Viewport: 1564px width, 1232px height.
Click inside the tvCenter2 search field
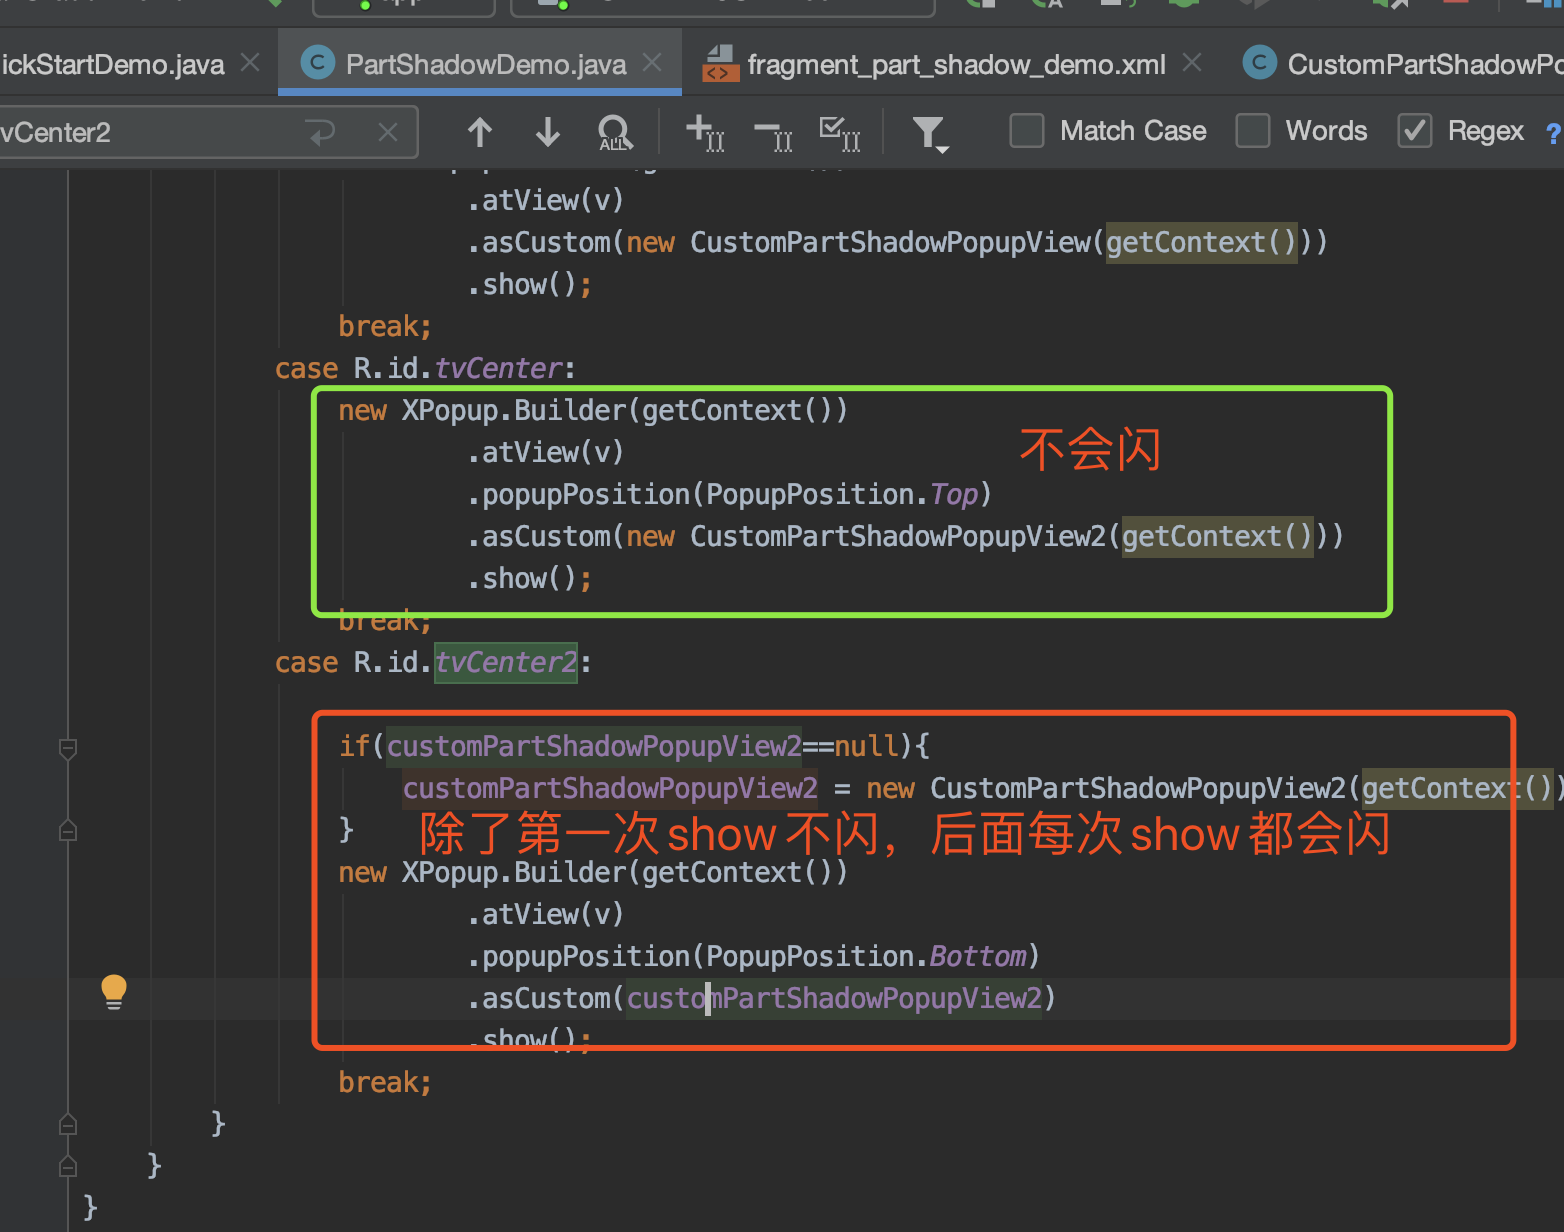pyautogui.click(x=150, y=131)
